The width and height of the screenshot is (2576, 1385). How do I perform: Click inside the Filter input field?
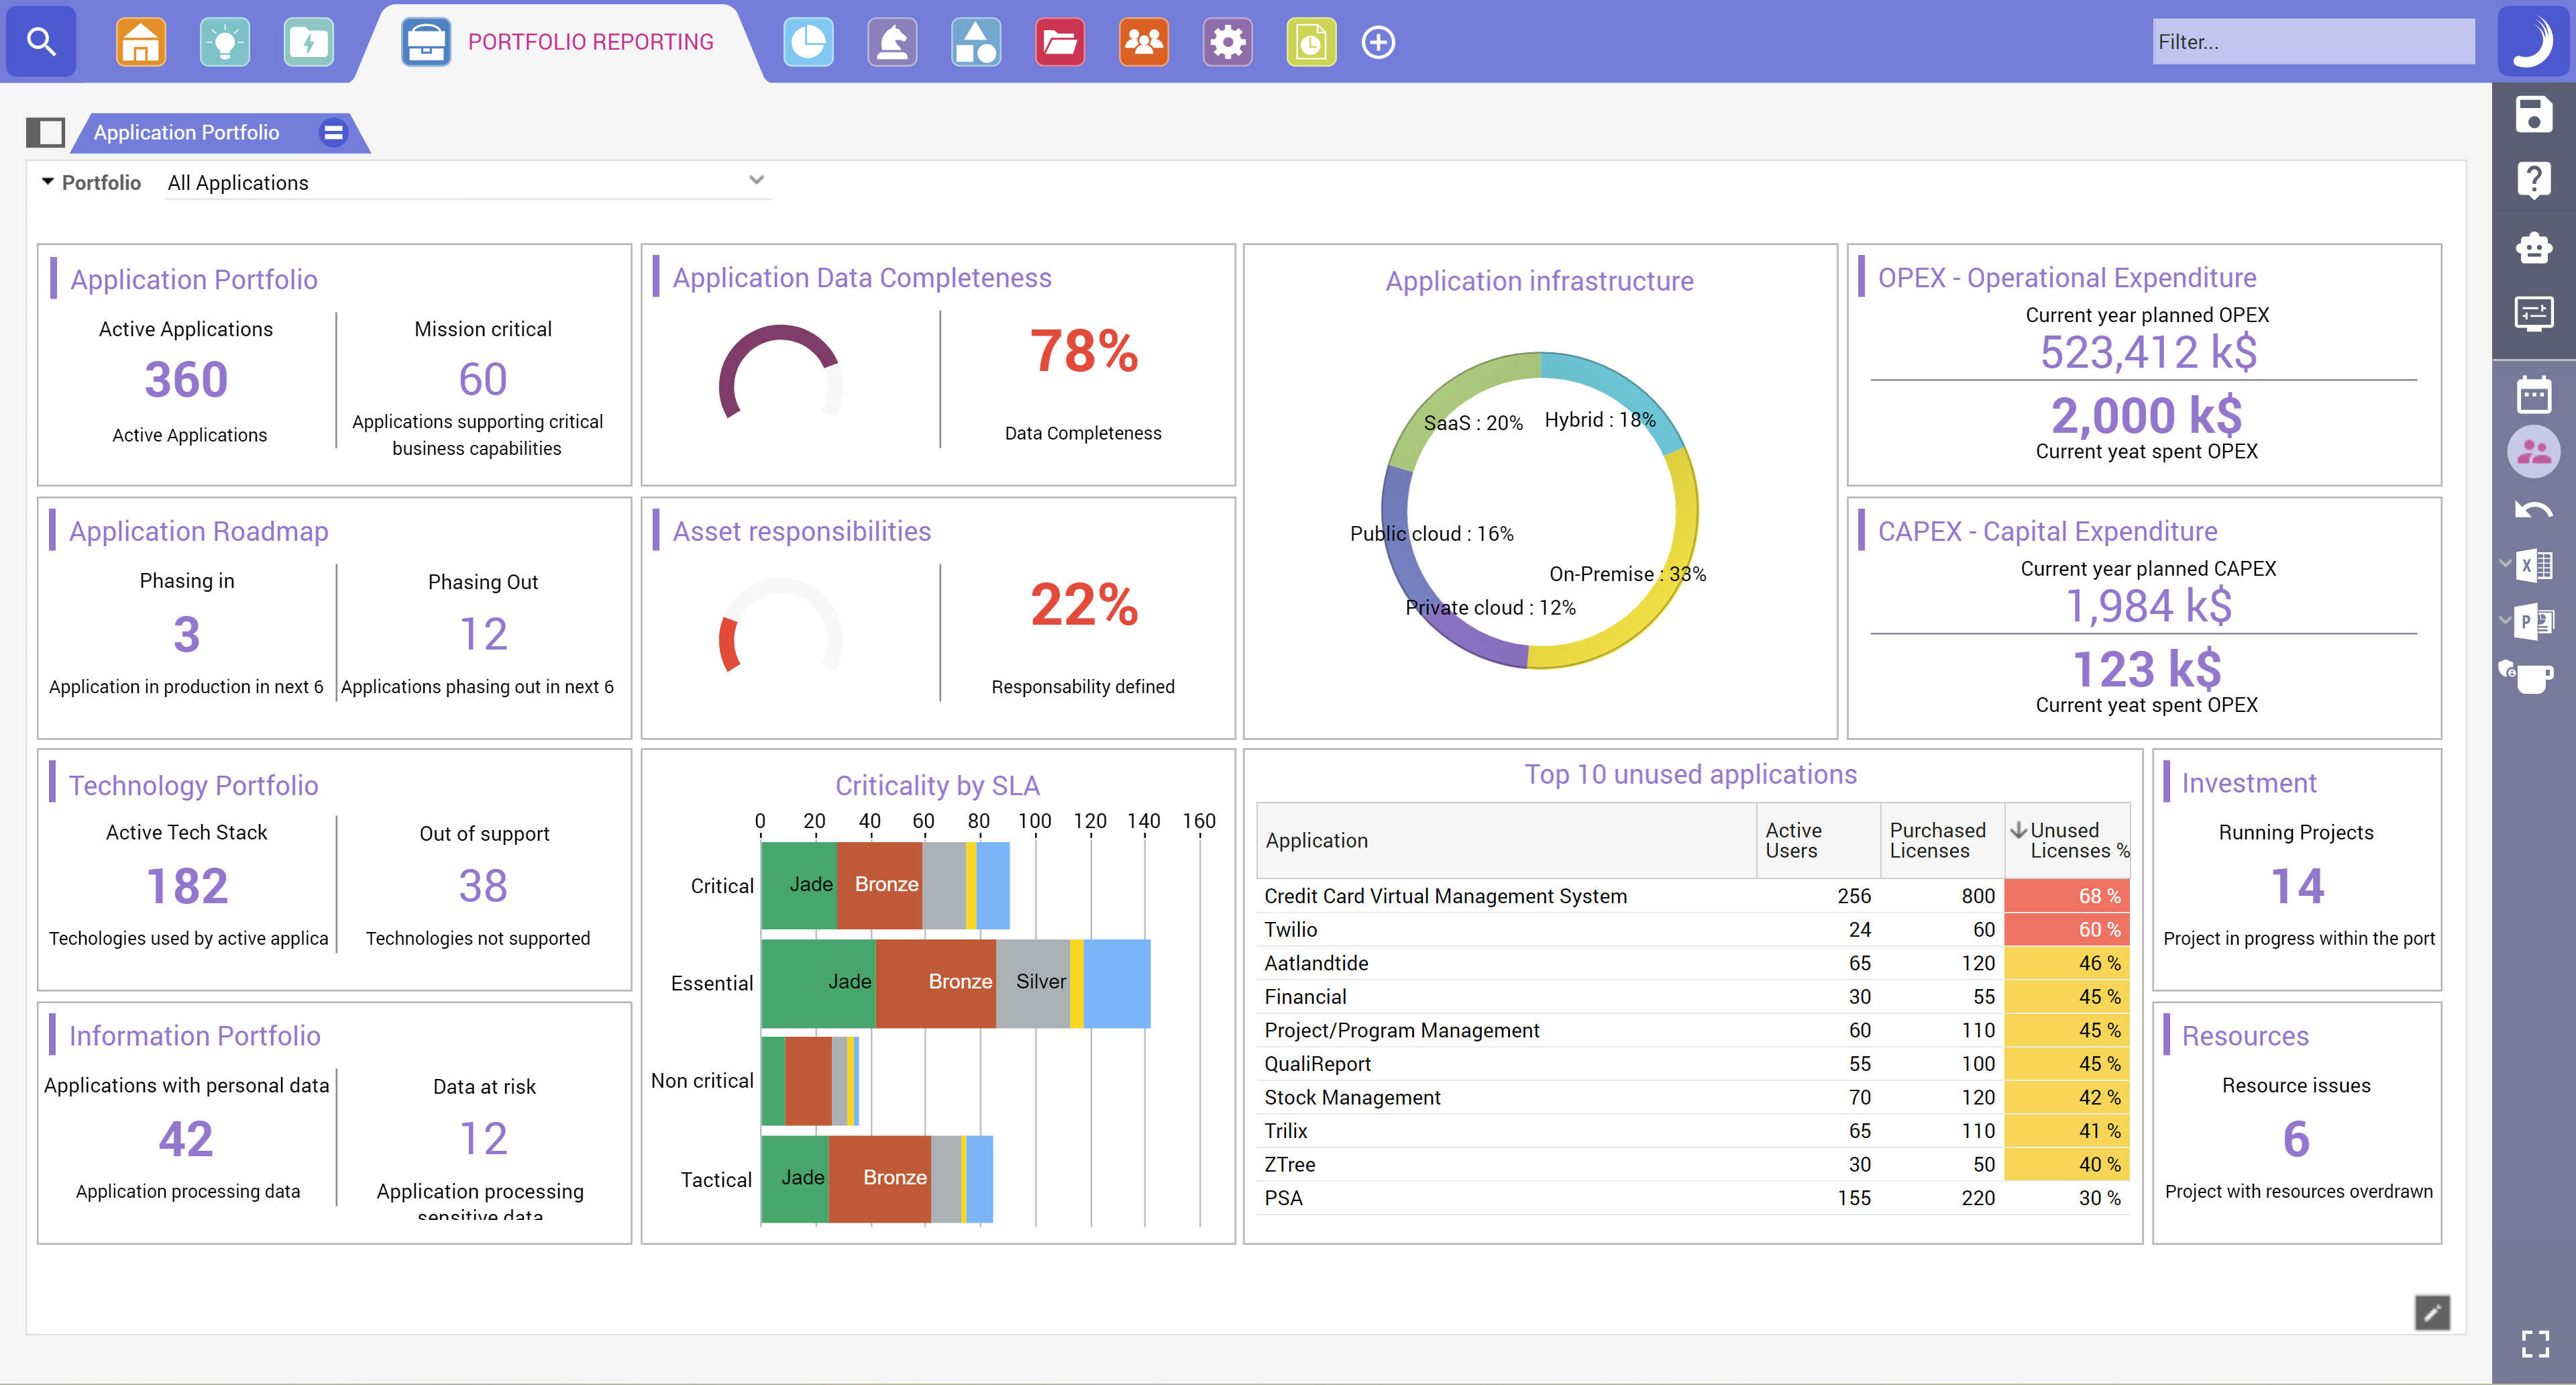tap(2311, 42)
